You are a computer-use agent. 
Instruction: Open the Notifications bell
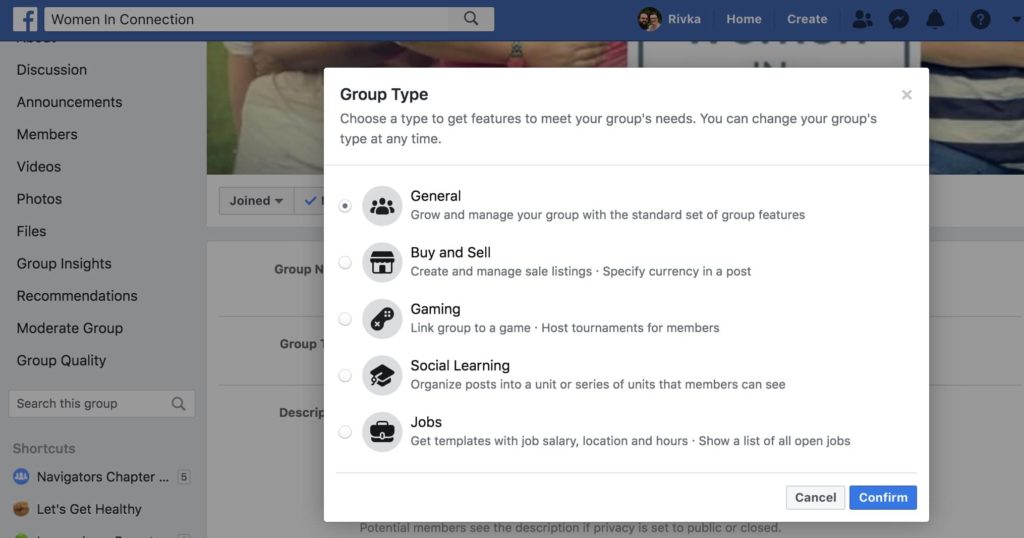tap(935, 19)
